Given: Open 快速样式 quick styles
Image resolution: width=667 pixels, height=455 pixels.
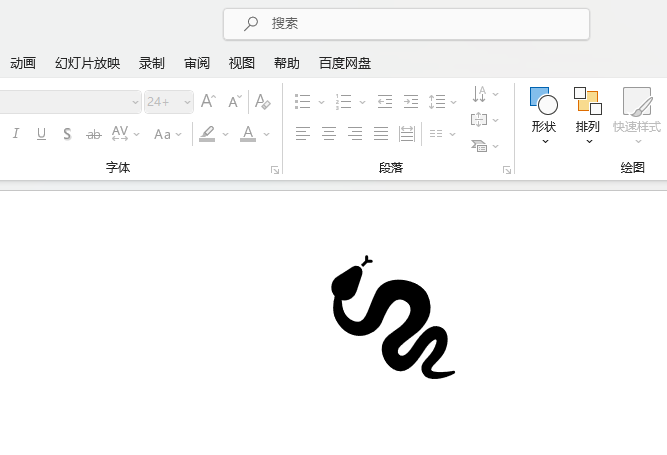Looking at the screenshot, I should coord(637,116).
